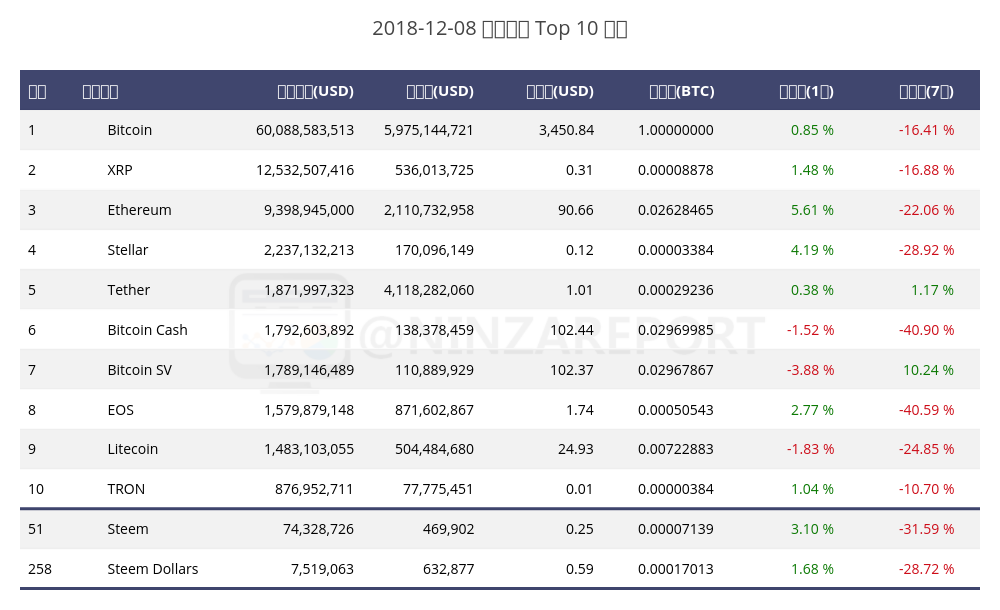Image resolution: width=1000 pixels, height=610 pixels.
Task: Click market cap value "1,792,603,892"
Action: pos(309,331)
